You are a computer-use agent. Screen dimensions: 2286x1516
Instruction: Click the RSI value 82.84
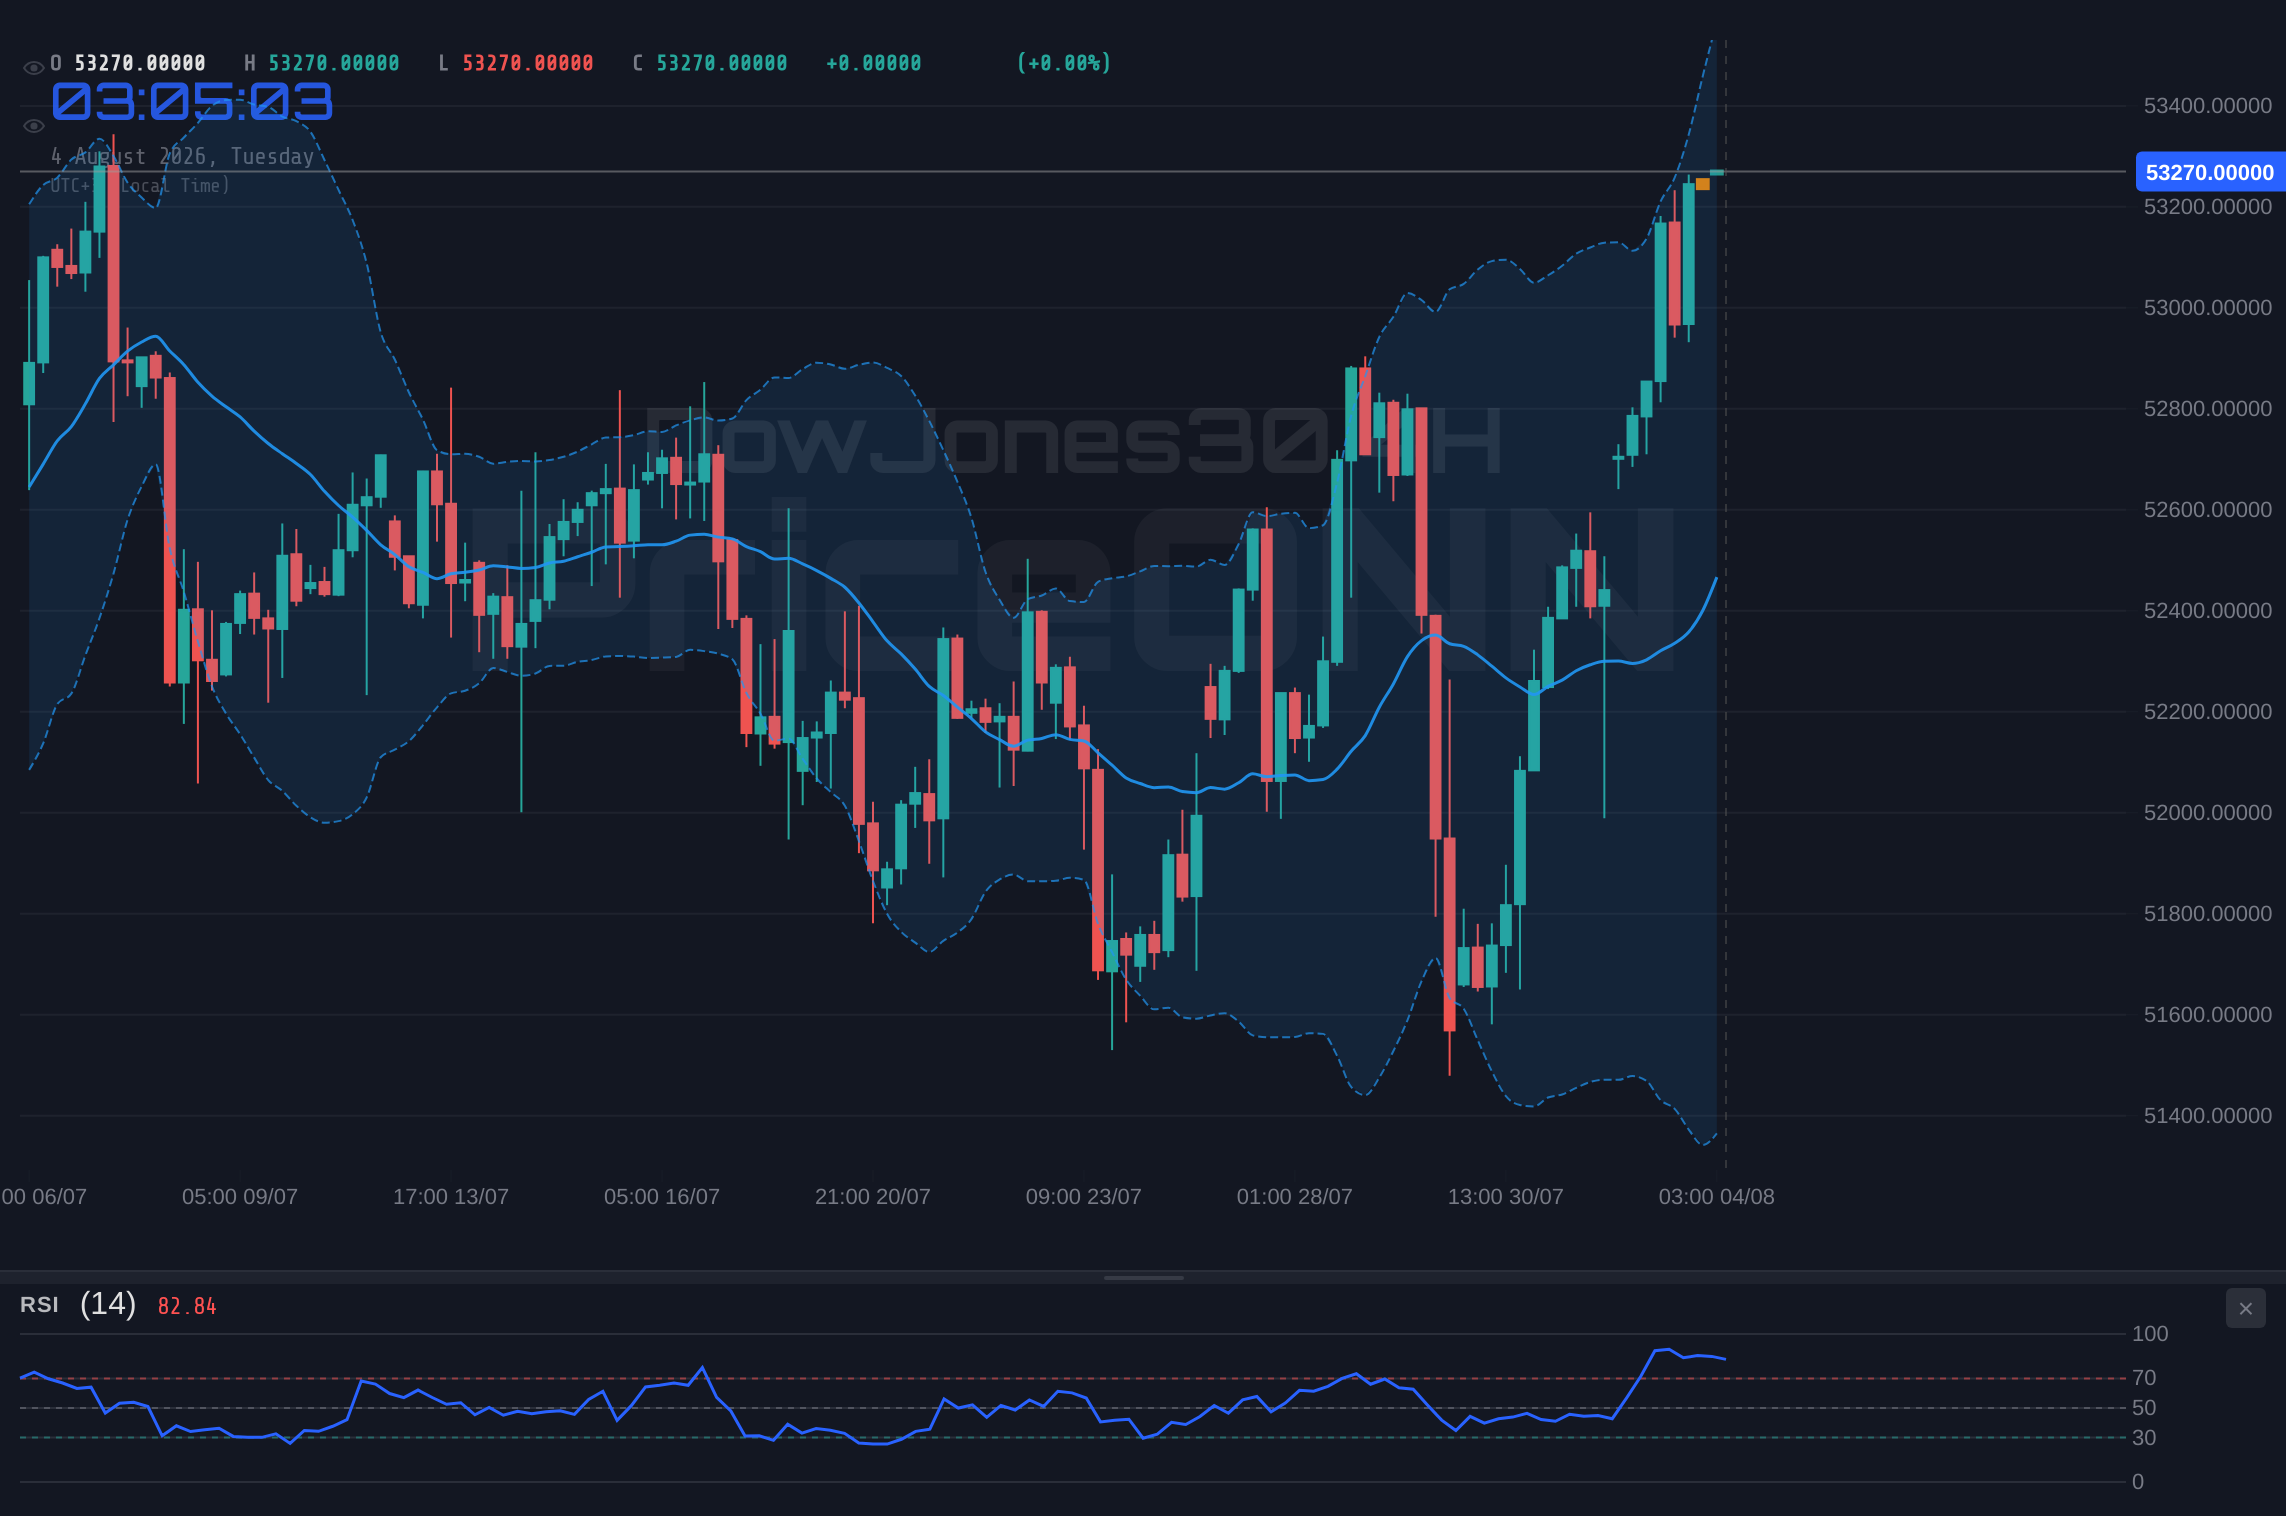tap(187, 1306)
